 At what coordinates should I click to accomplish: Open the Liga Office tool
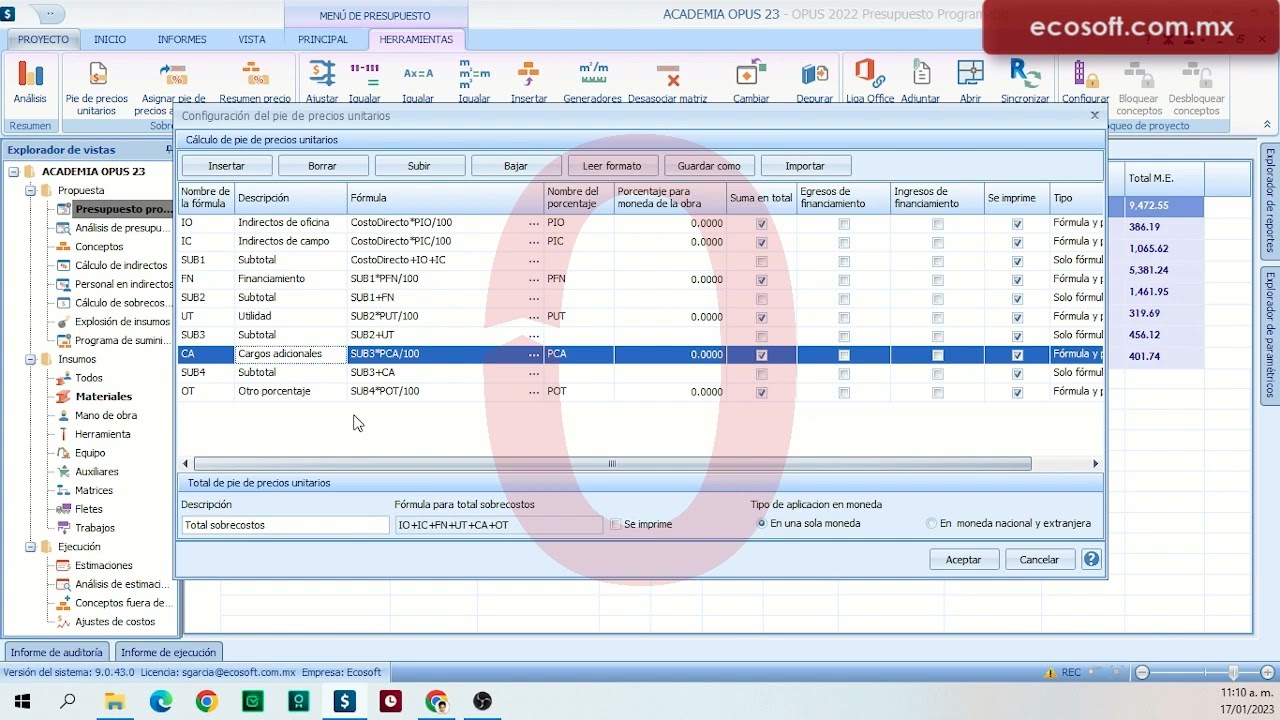point(870,81)
